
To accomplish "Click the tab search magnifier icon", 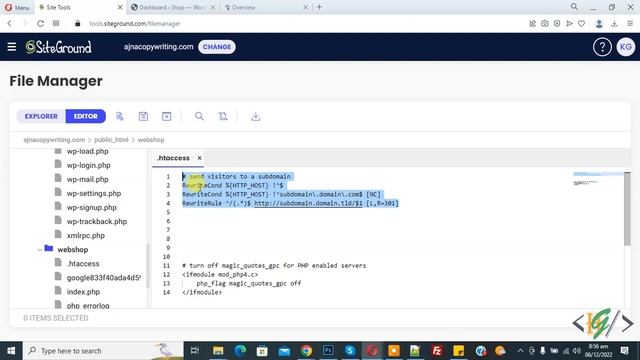I will click(x=574, y=7).
